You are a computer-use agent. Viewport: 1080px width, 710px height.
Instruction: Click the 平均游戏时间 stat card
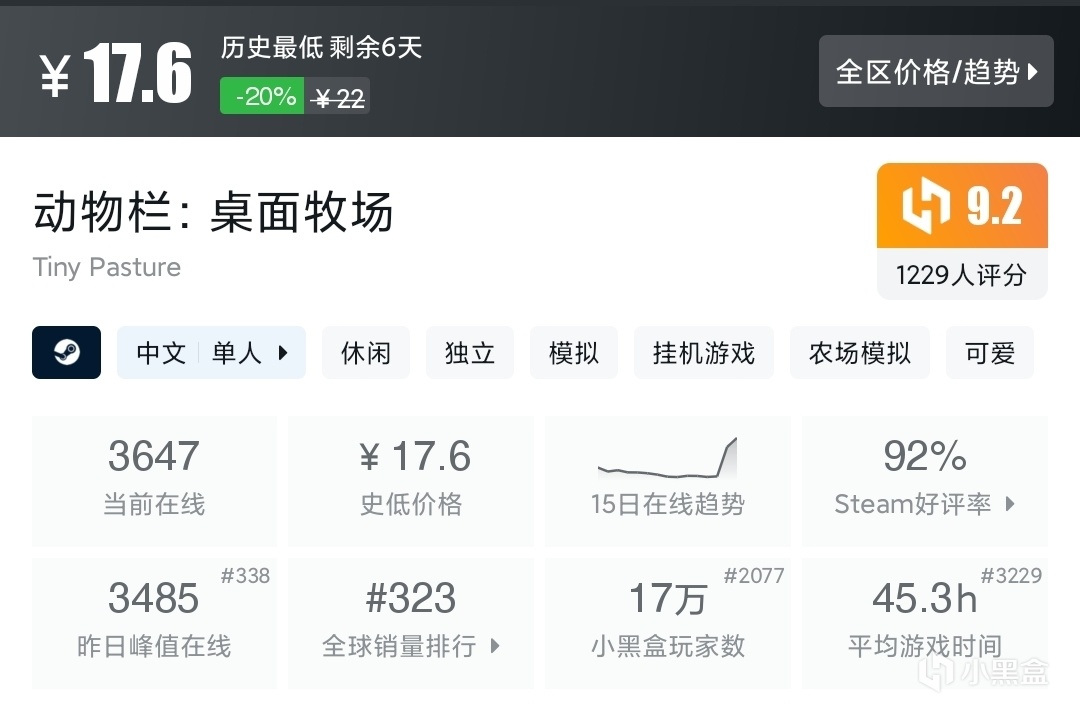[924, 623]
